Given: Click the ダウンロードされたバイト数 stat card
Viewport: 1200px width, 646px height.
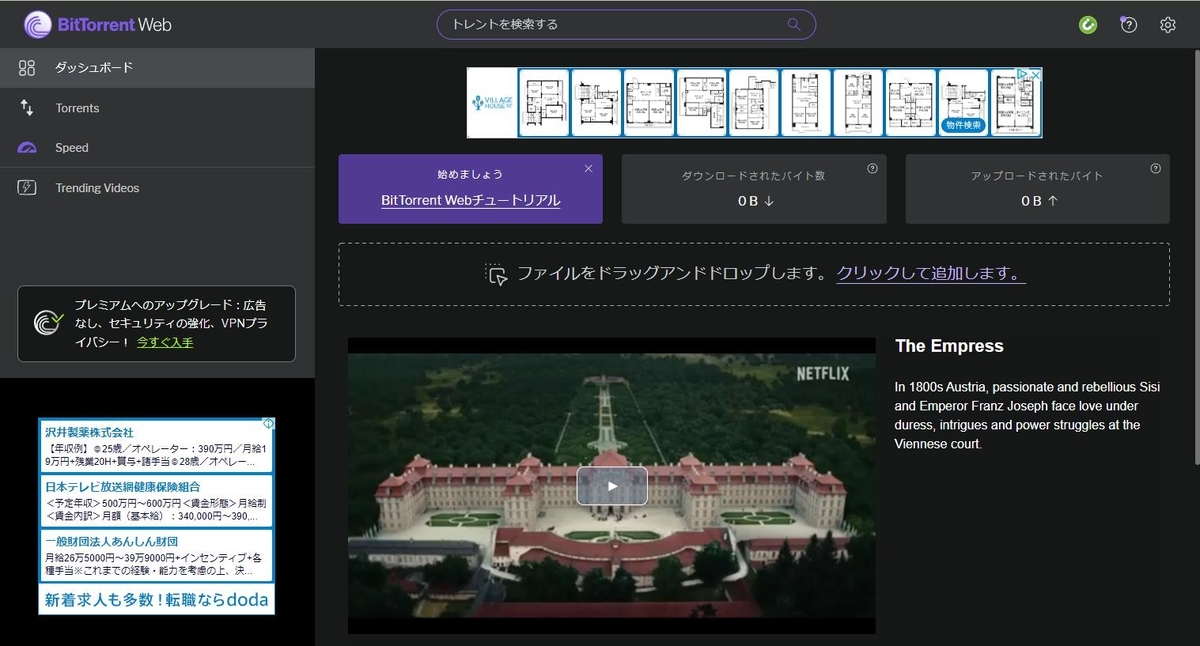Looking at the screenshot, I should [x=754, y=189].
